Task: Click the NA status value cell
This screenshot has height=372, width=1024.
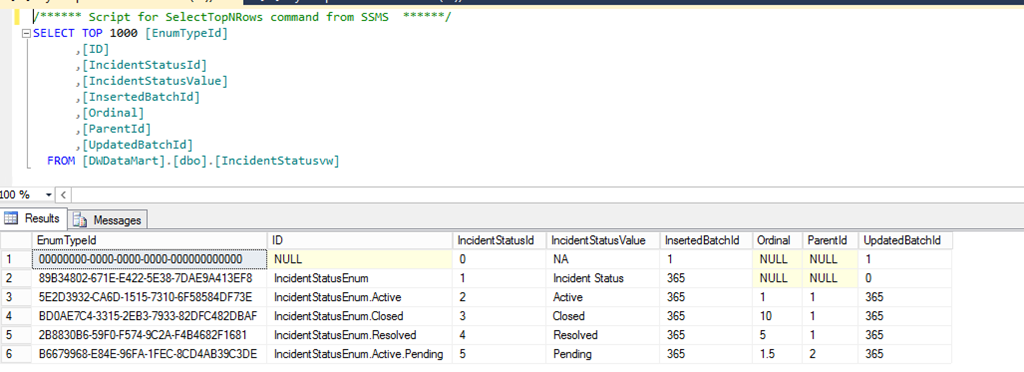Action: tap(603, 259)
